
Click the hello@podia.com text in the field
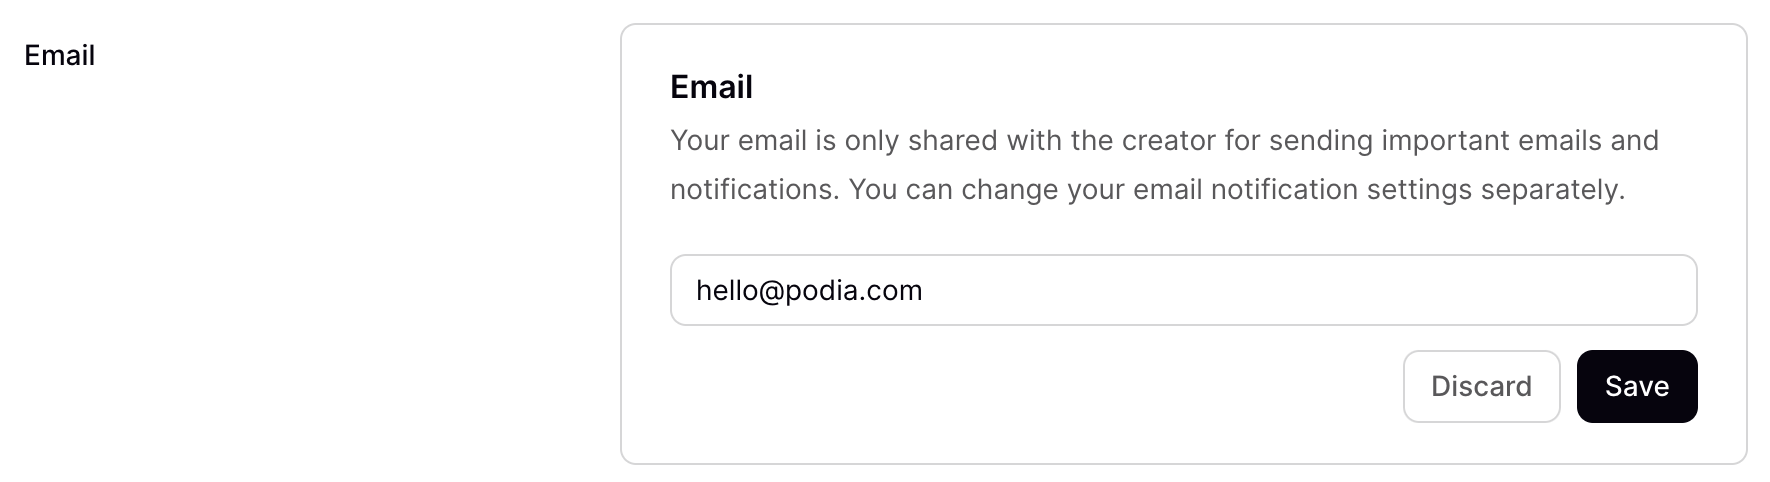(x=809, y=291)
